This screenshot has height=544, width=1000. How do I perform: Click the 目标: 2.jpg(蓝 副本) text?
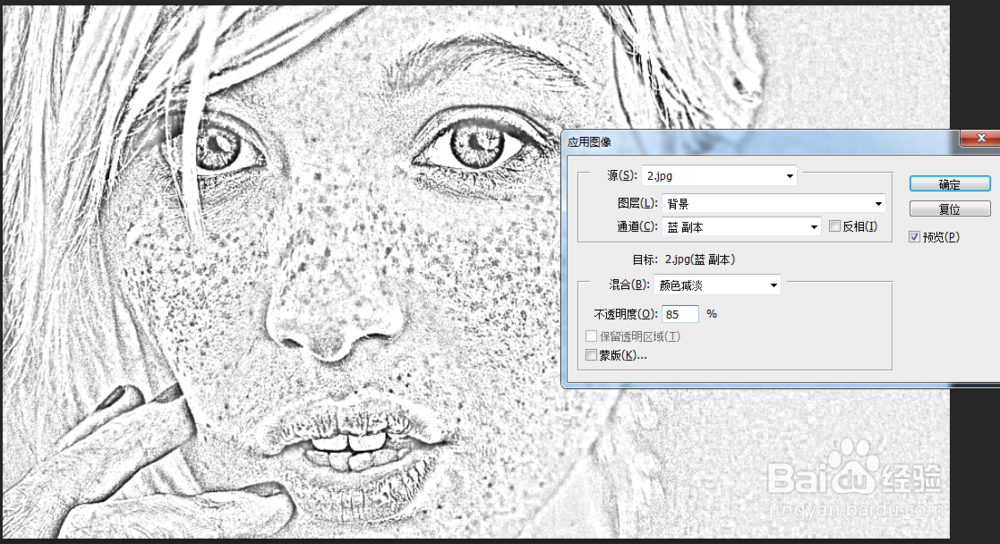684,260
